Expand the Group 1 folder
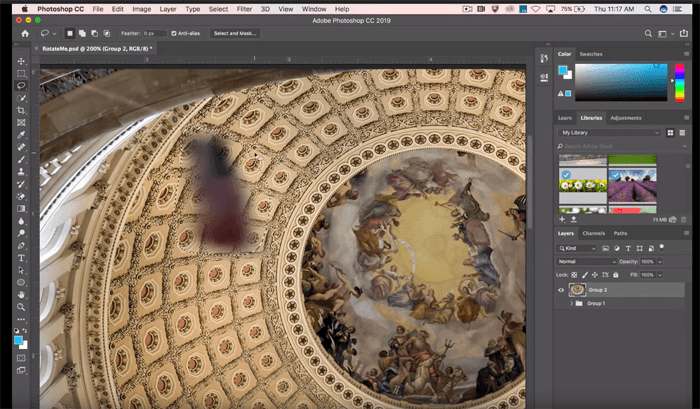The height and width of the screenshot is (409, 700). 571,304
